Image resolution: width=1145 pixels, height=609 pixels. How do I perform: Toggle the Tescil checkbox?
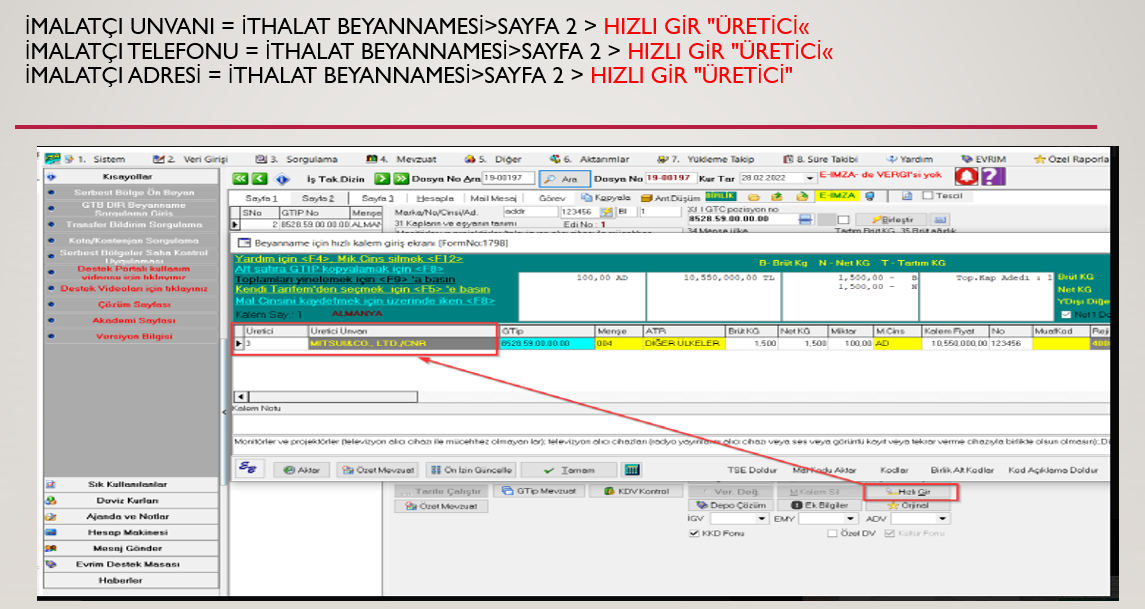click(927, 196)
